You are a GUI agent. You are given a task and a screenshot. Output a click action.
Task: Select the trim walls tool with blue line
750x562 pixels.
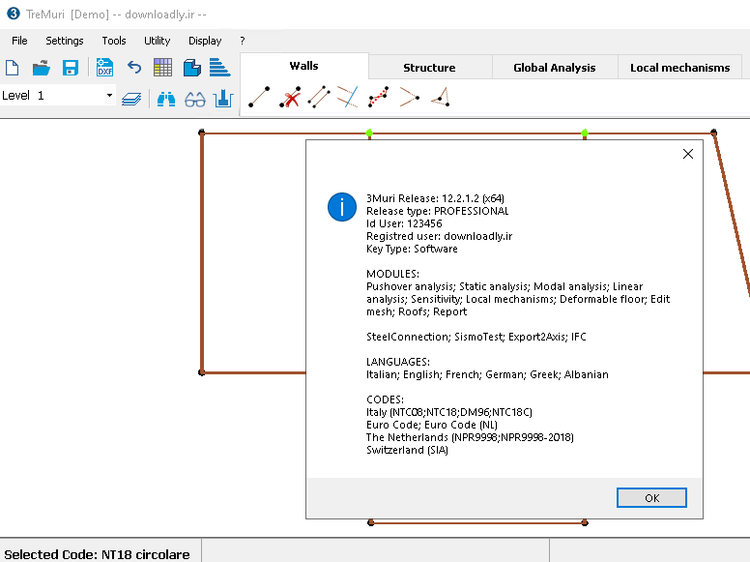tap(348, 97)
